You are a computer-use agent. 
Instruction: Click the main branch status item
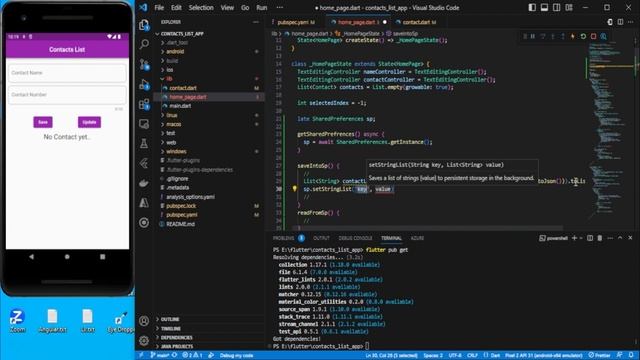tap(160, 355)
